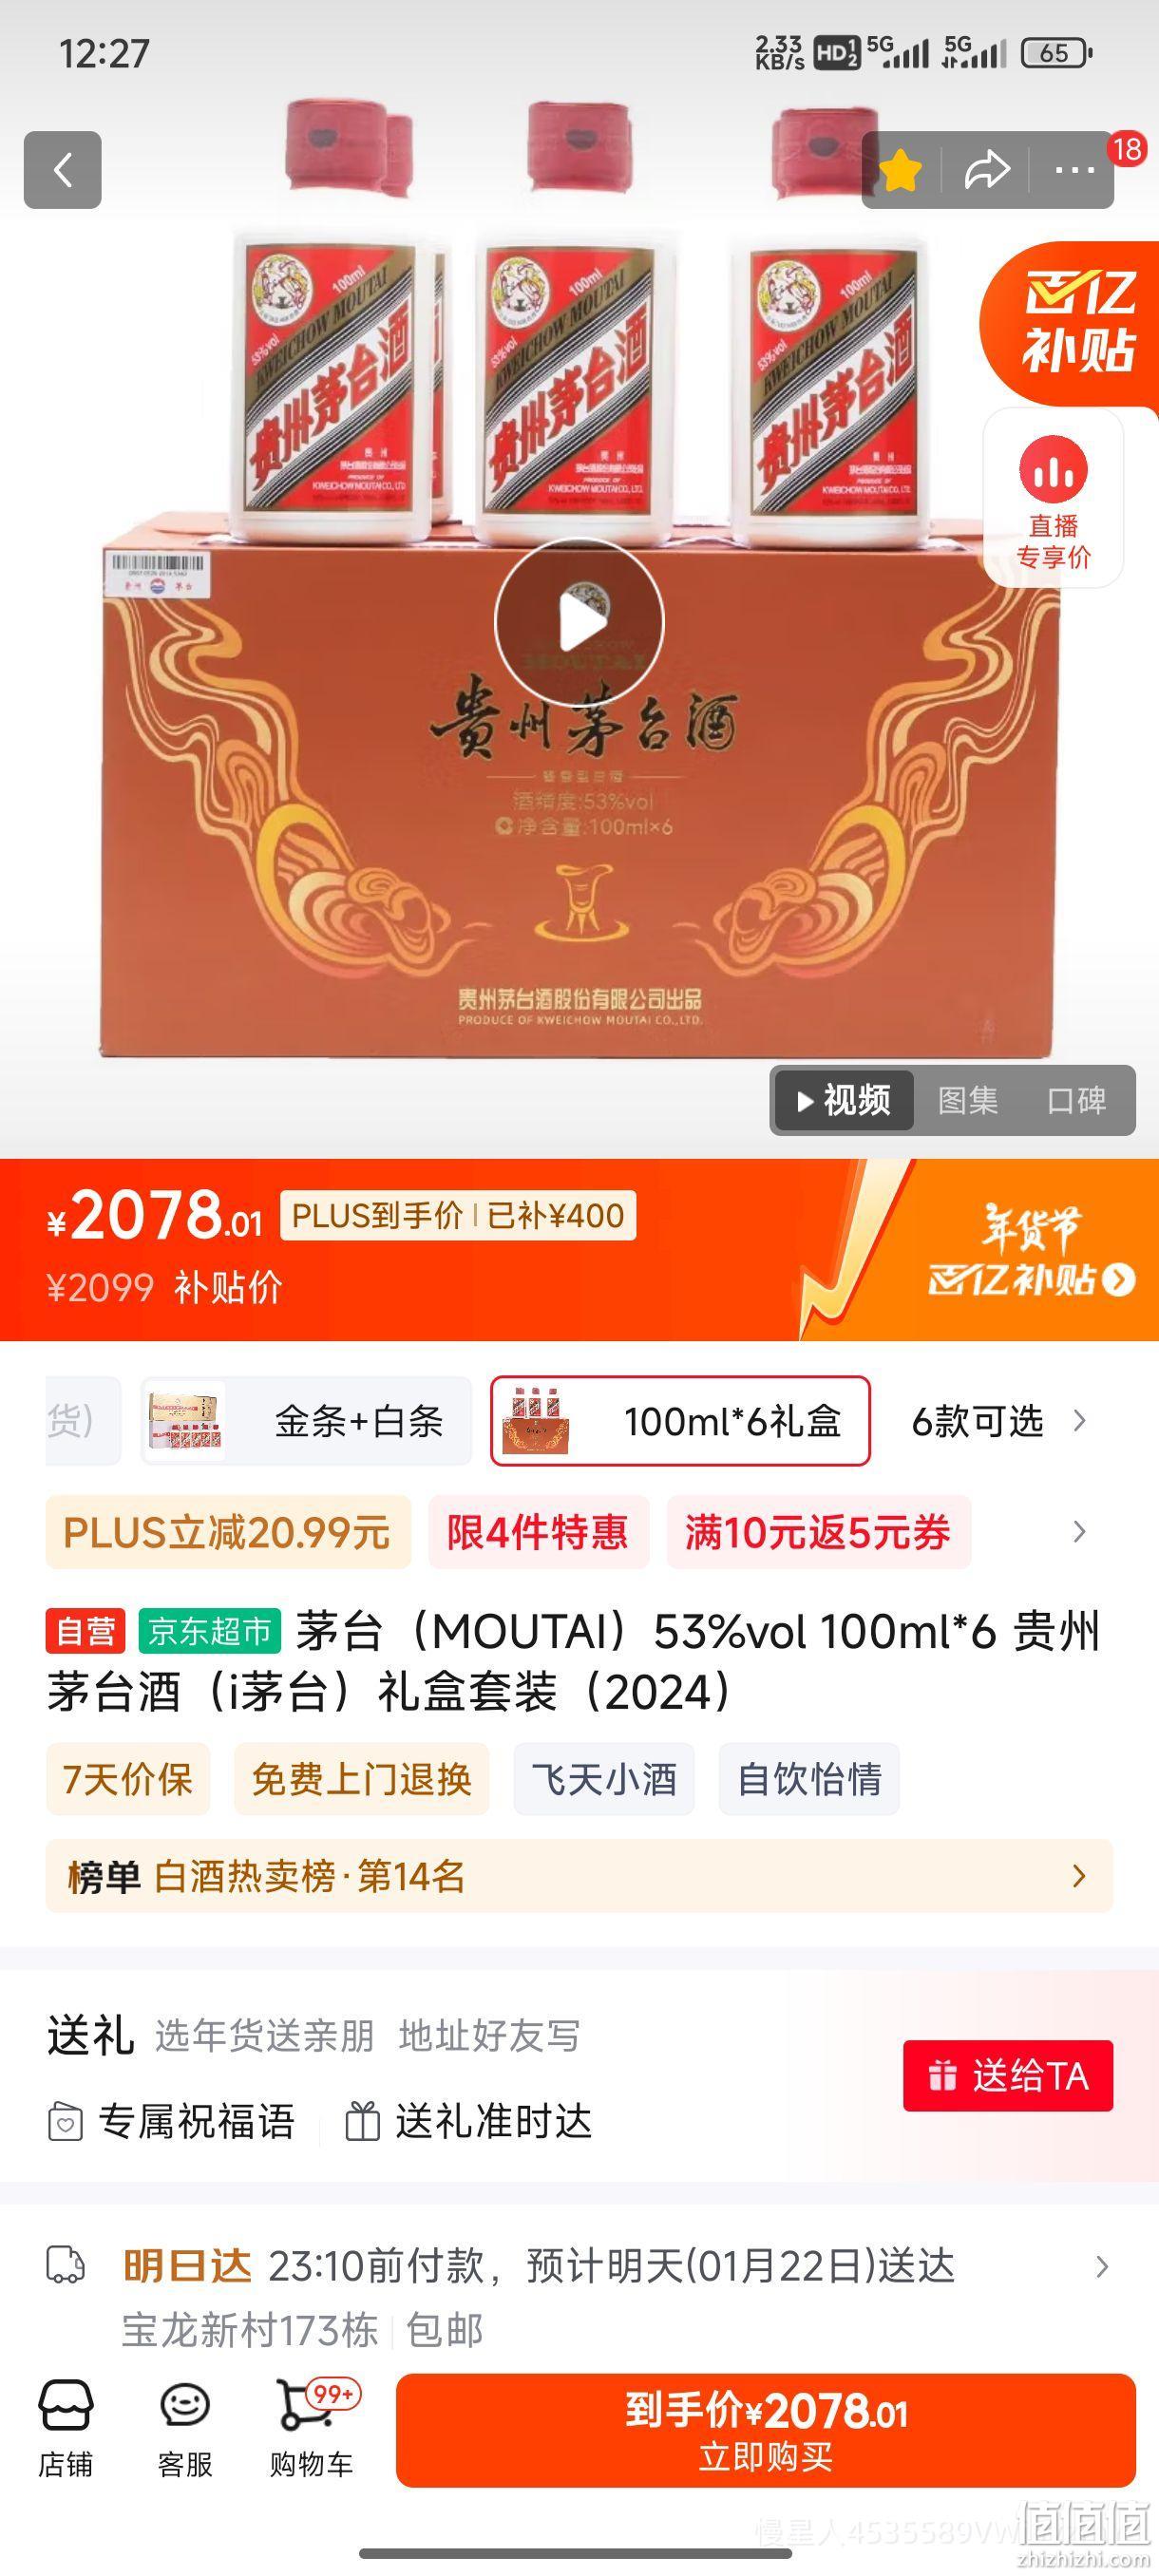Switch to the 口碑 tab
Viewport: 1159px width, 2576px height.
[x=1077, y=1100]
